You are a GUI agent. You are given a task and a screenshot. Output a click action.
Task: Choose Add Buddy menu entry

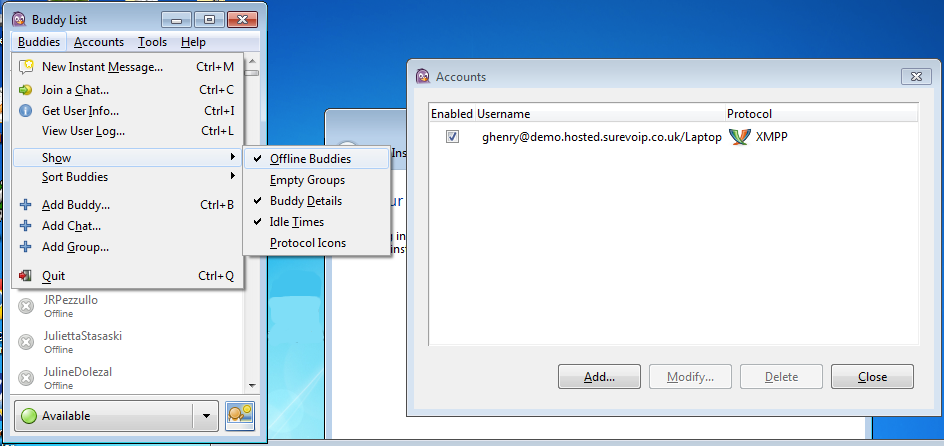pyautogui.click(x=128, y=205)
